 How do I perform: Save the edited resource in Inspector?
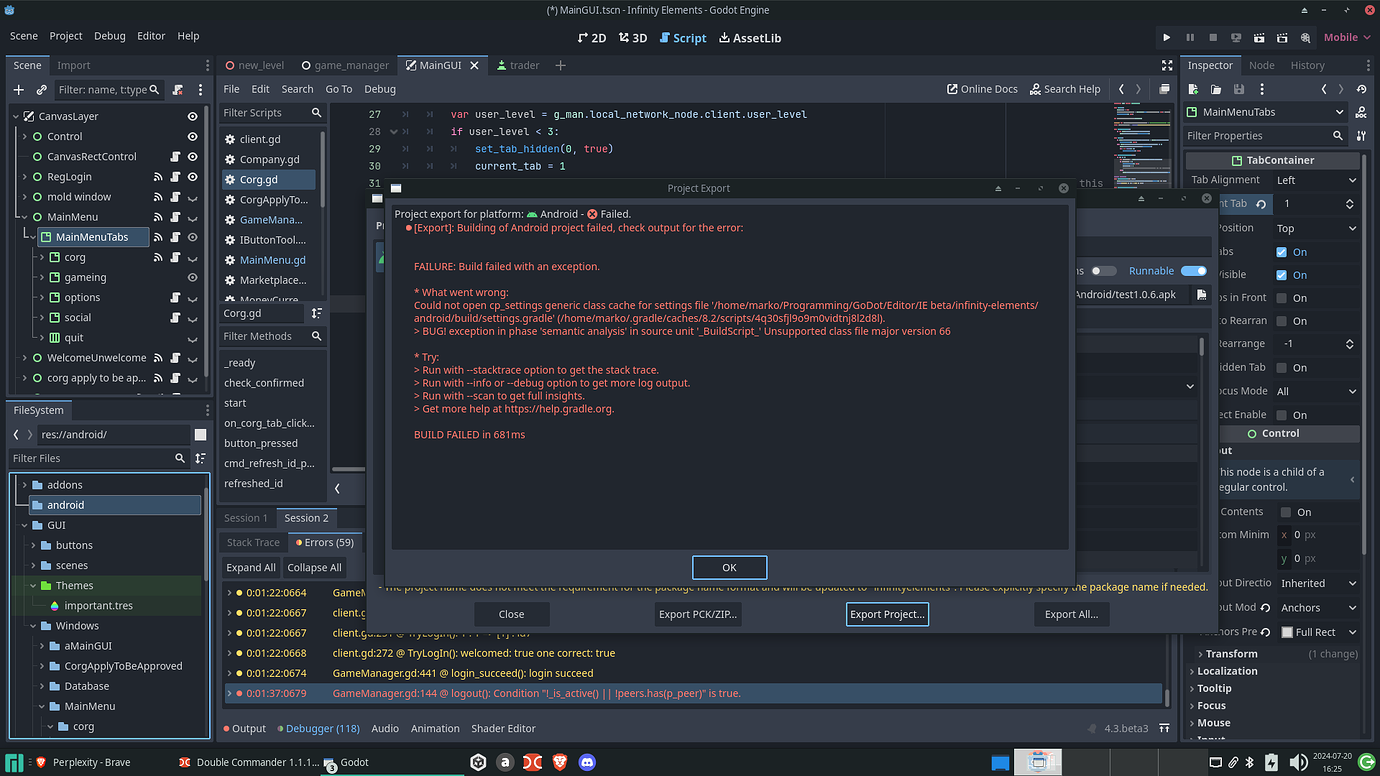(x=1240, y=89)
